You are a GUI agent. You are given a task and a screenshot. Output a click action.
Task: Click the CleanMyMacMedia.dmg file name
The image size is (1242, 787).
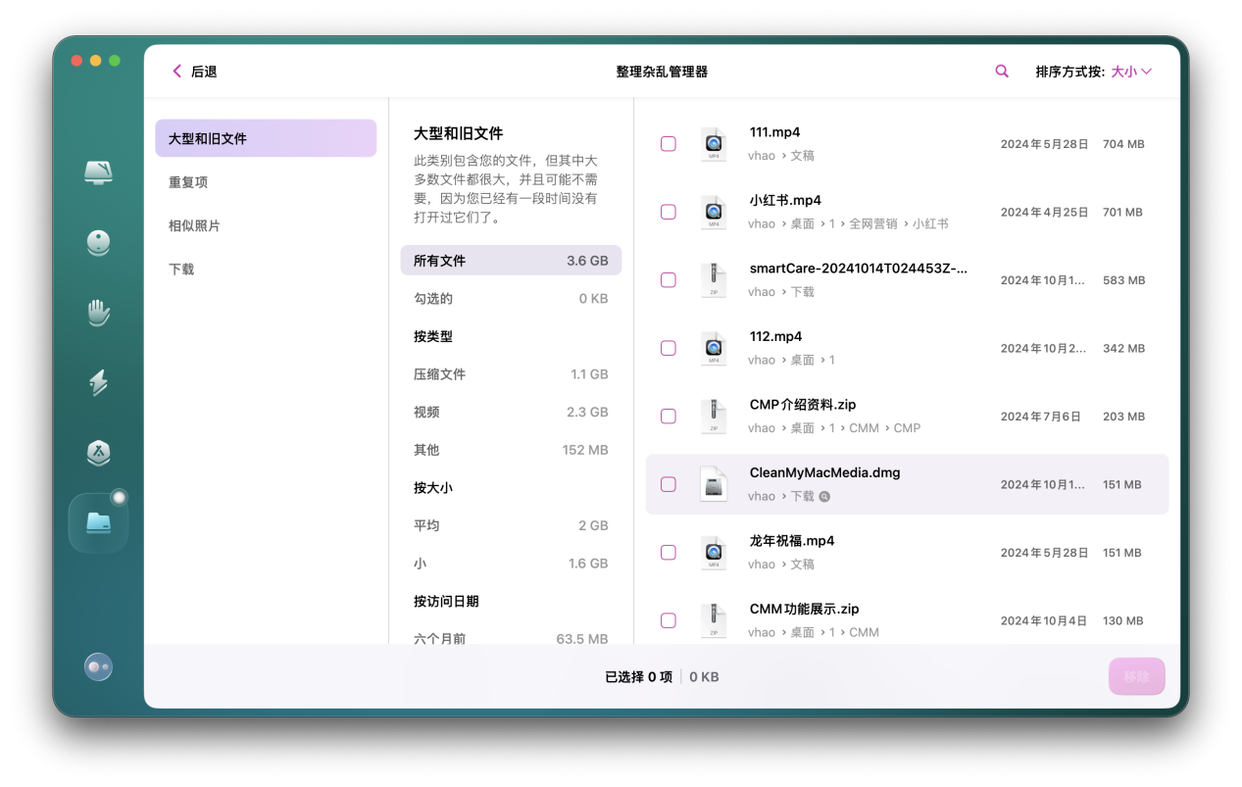825,472
